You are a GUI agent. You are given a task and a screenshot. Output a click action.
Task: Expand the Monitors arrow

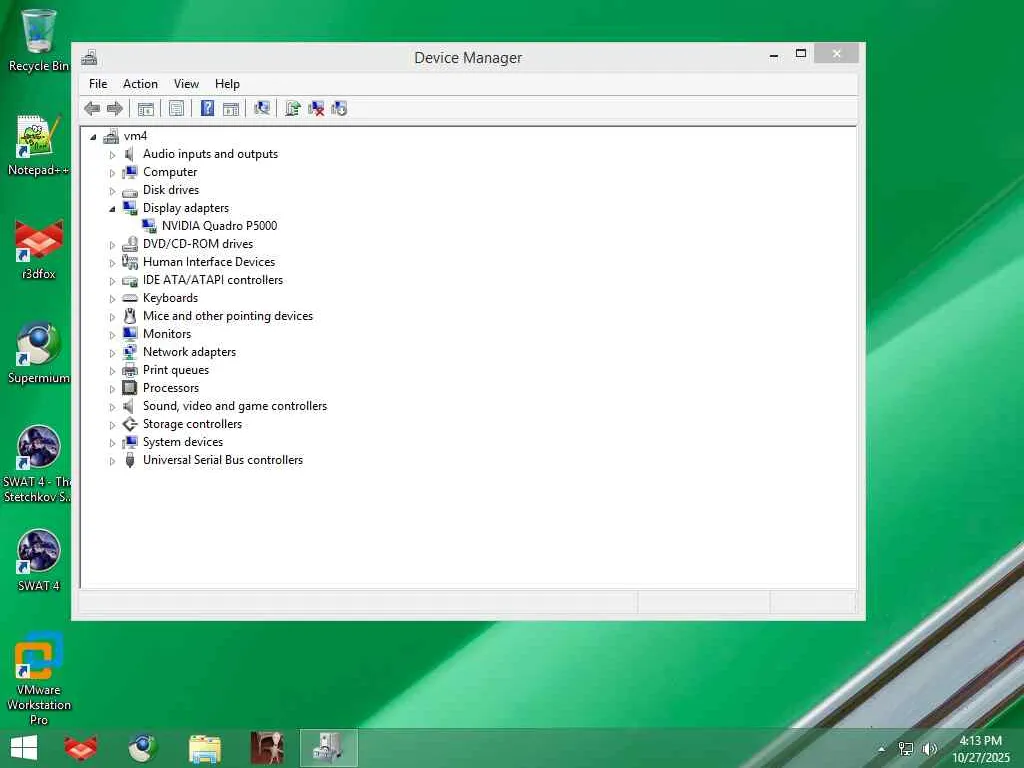[112, 334]
